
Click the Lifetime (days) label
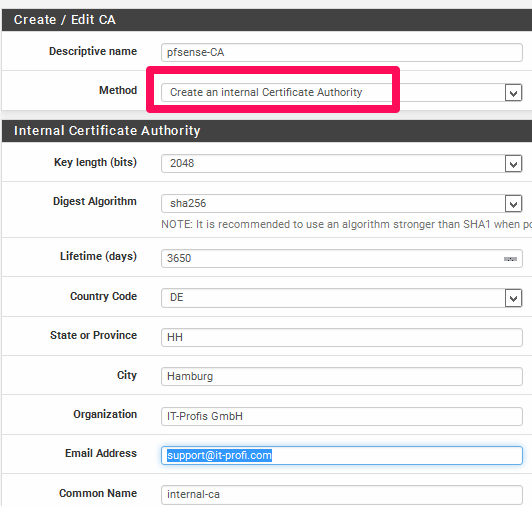[98, 256]
